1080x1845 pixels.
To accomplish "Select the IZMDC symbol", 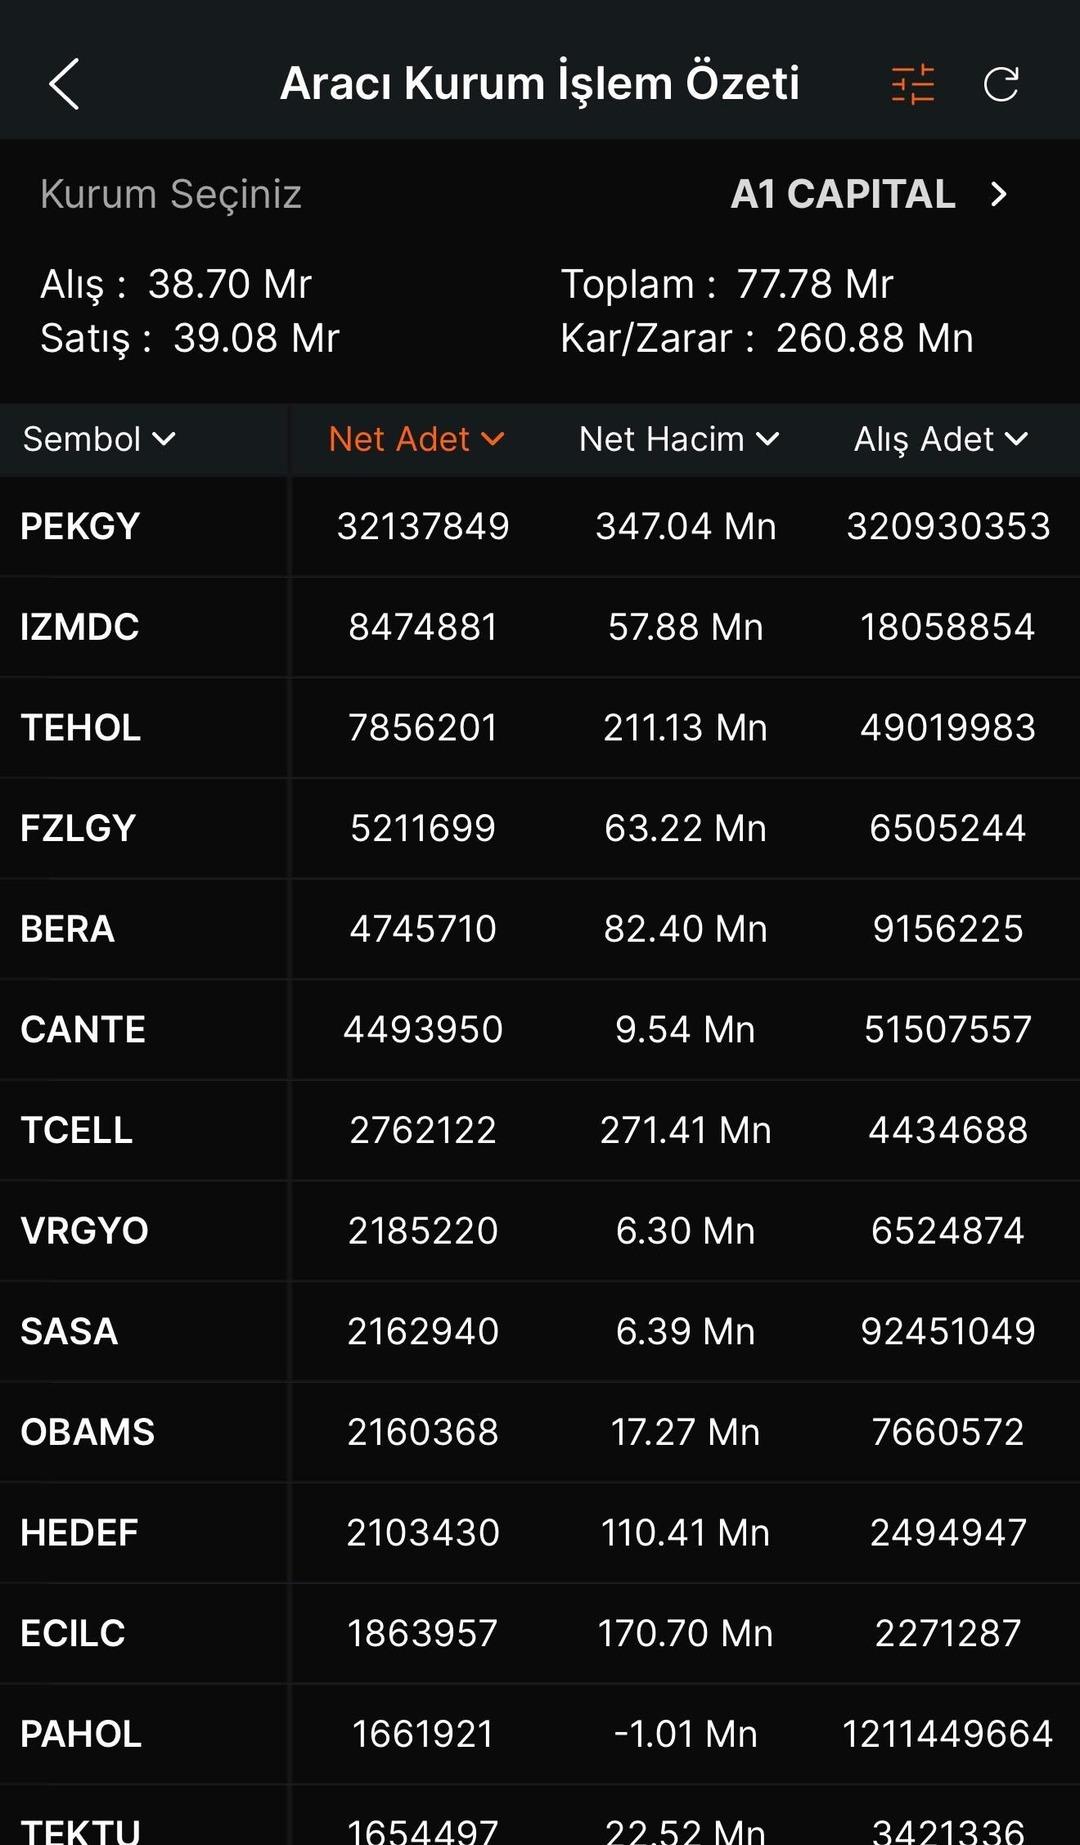I will pyautogui.click(x=80, y=627).
